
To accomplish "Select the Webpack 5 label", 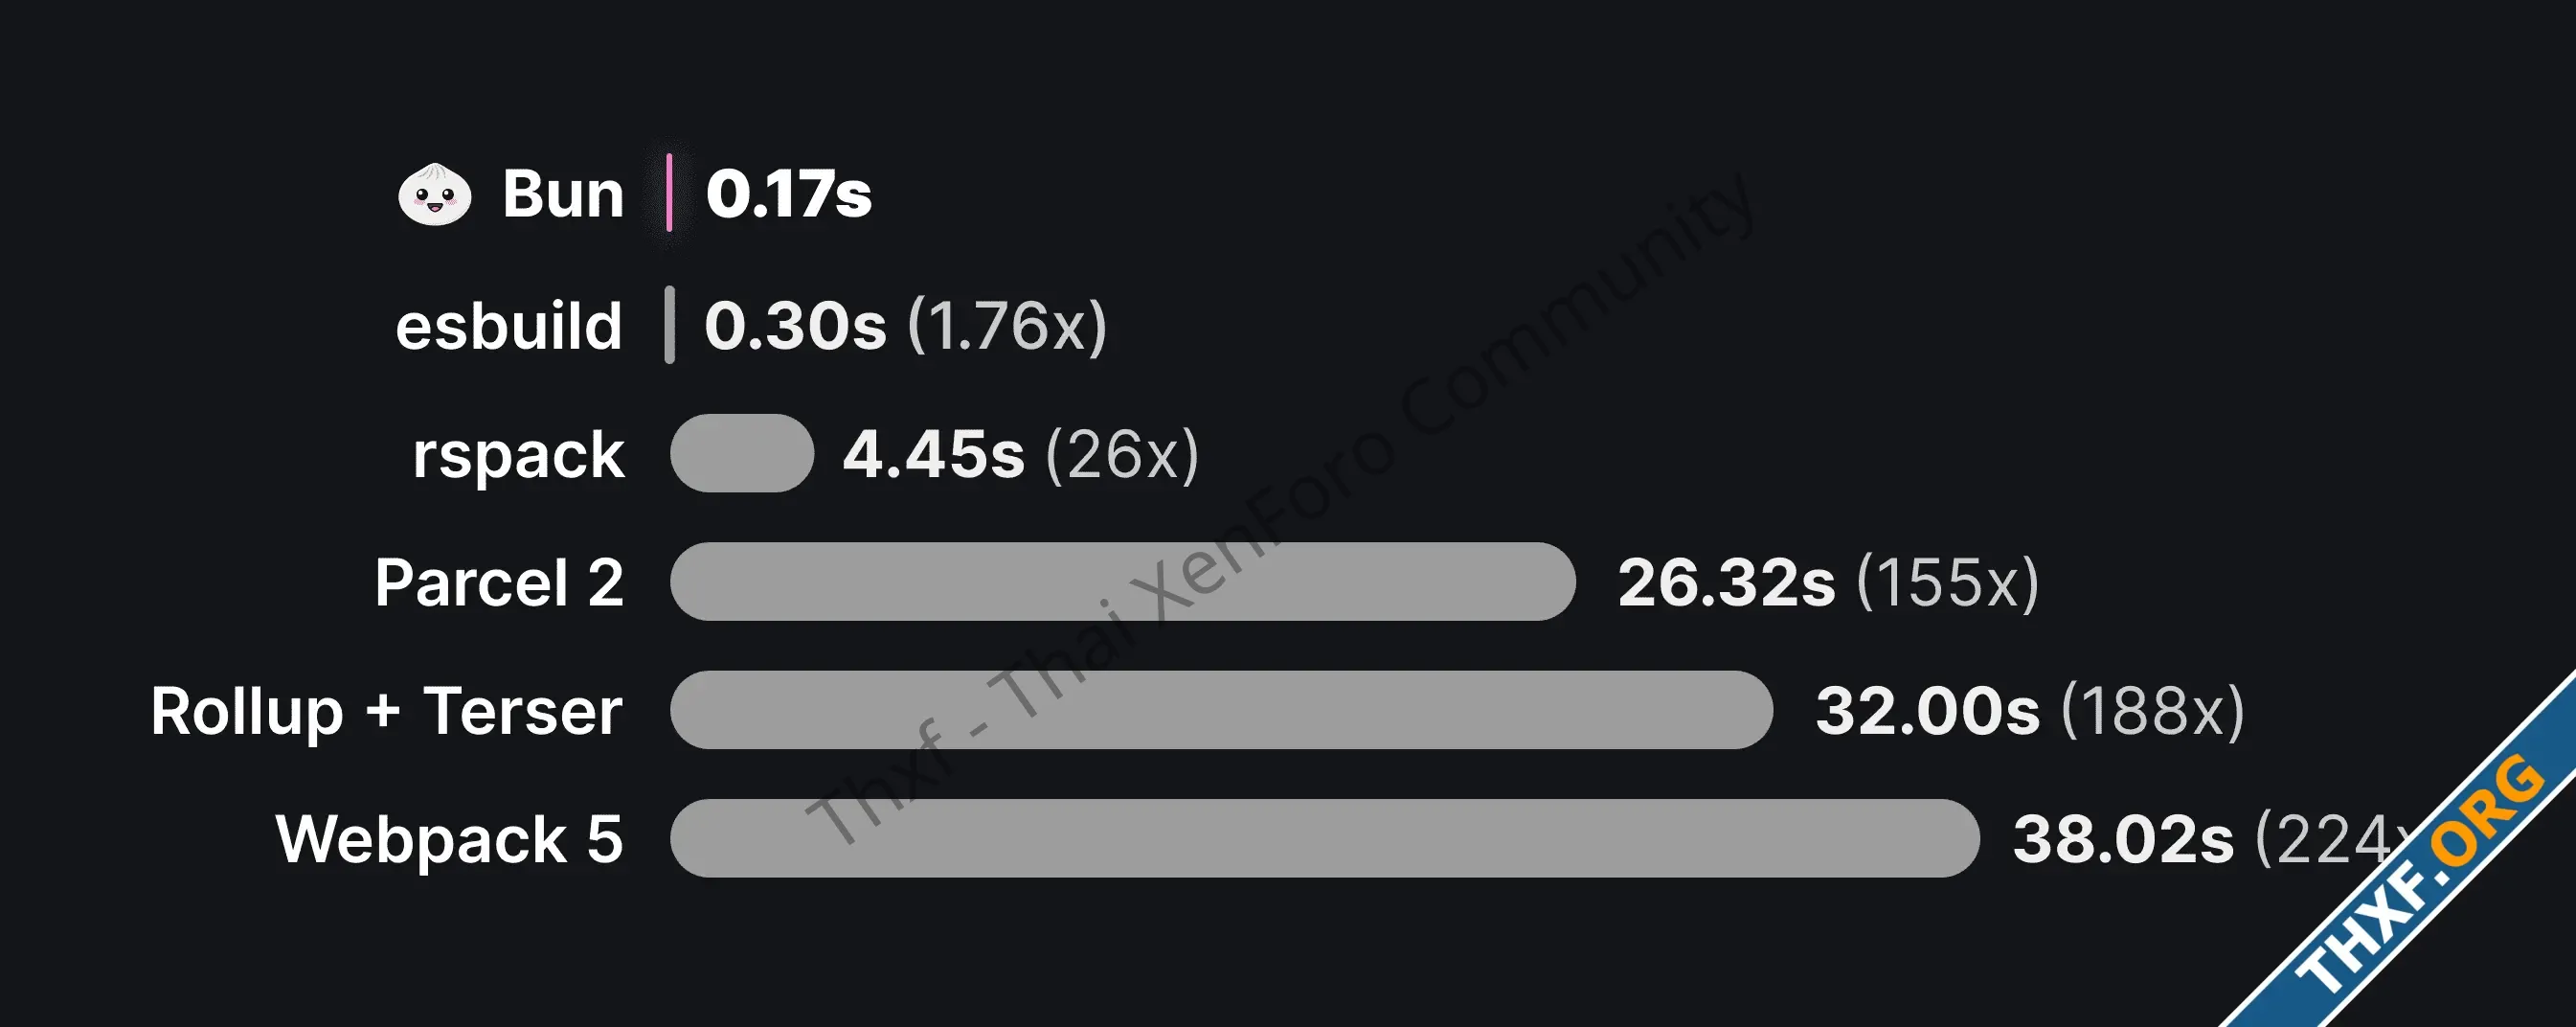I will coord(449,839).
